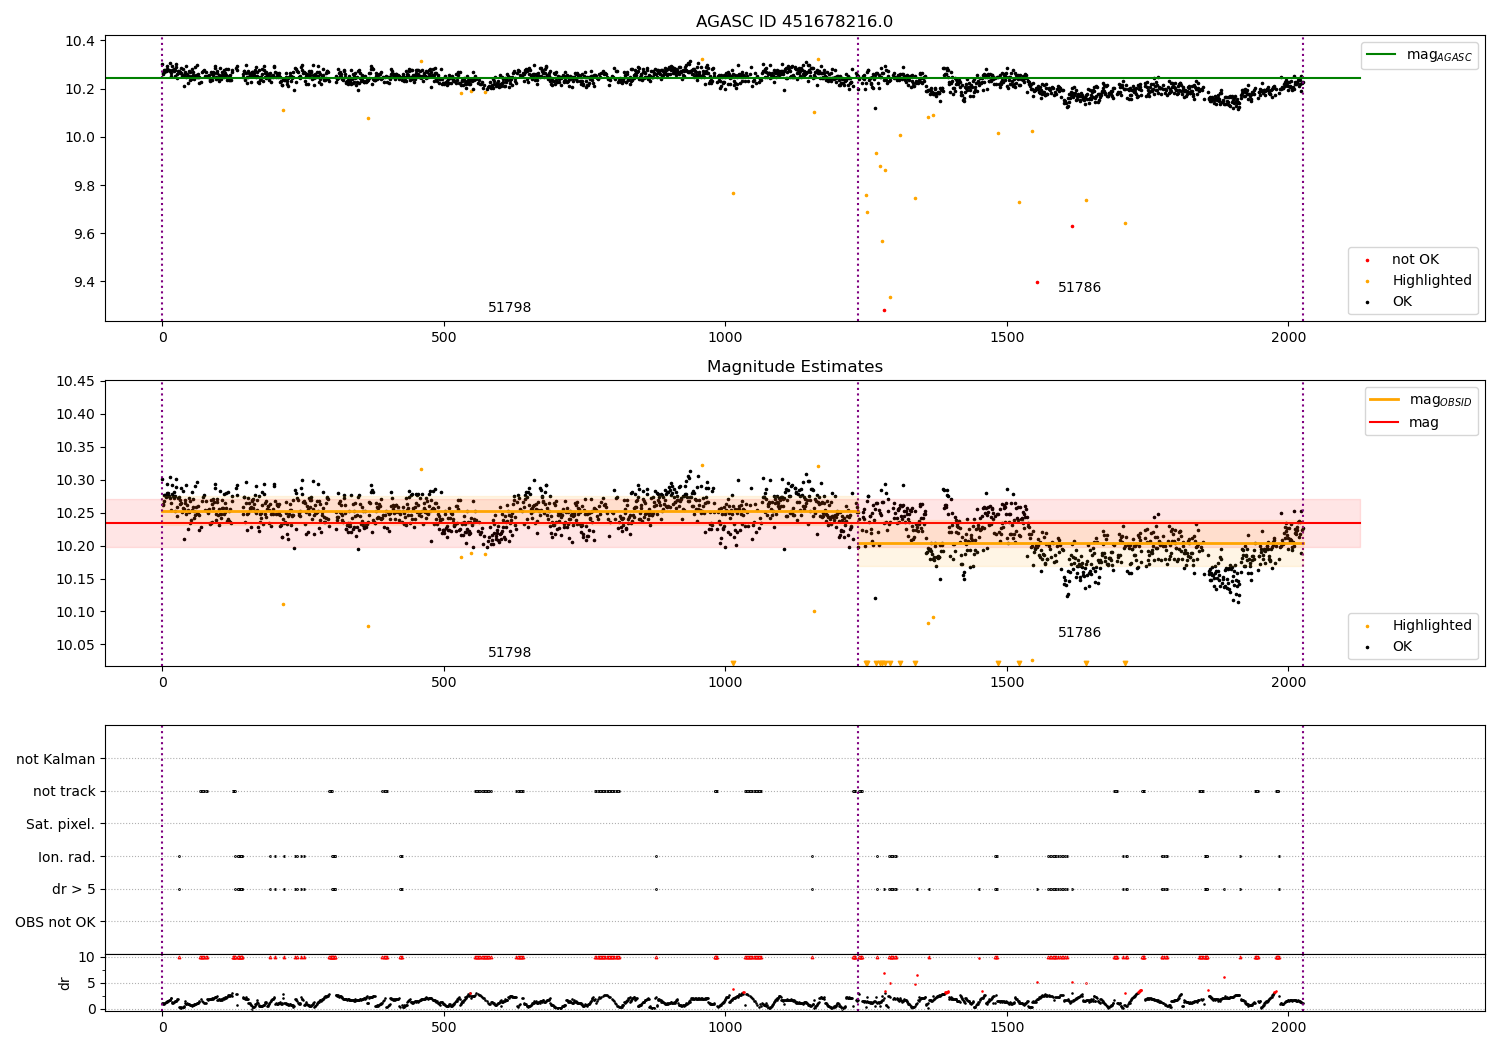Click the 10.4 tick label on top plot

(80, 41)
